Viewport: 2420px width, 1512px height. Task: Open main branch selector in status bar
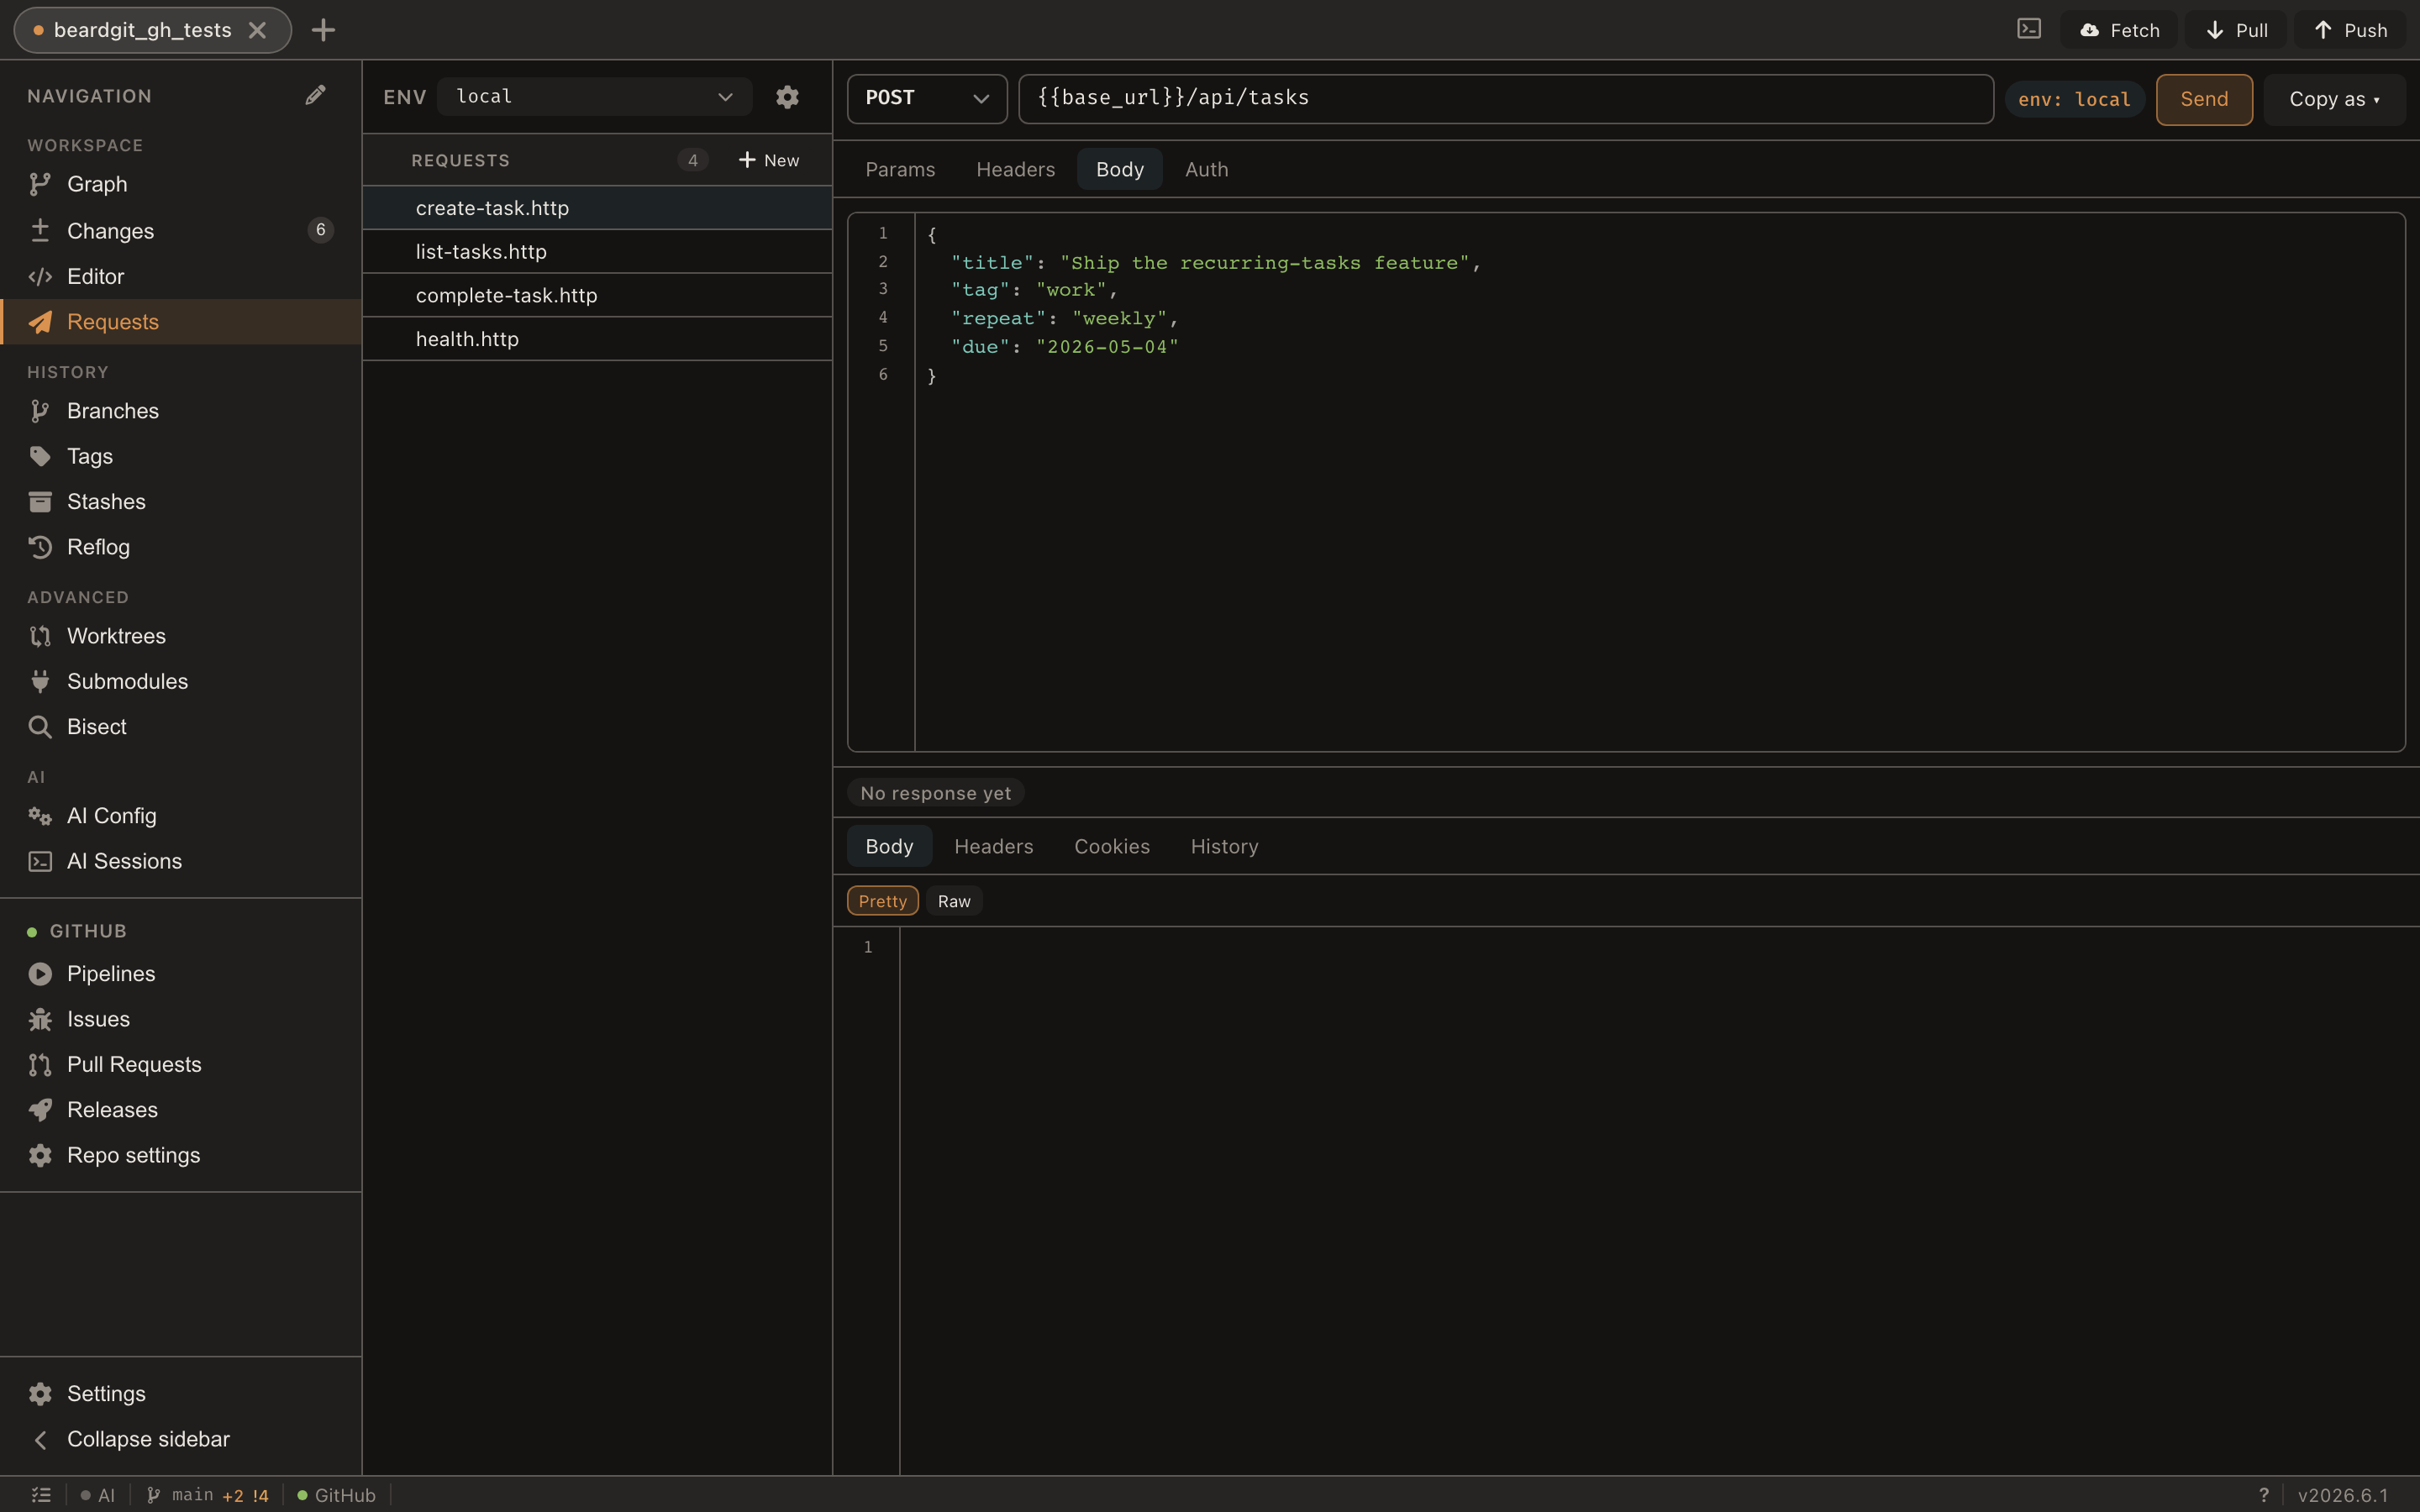[207, 1495]
